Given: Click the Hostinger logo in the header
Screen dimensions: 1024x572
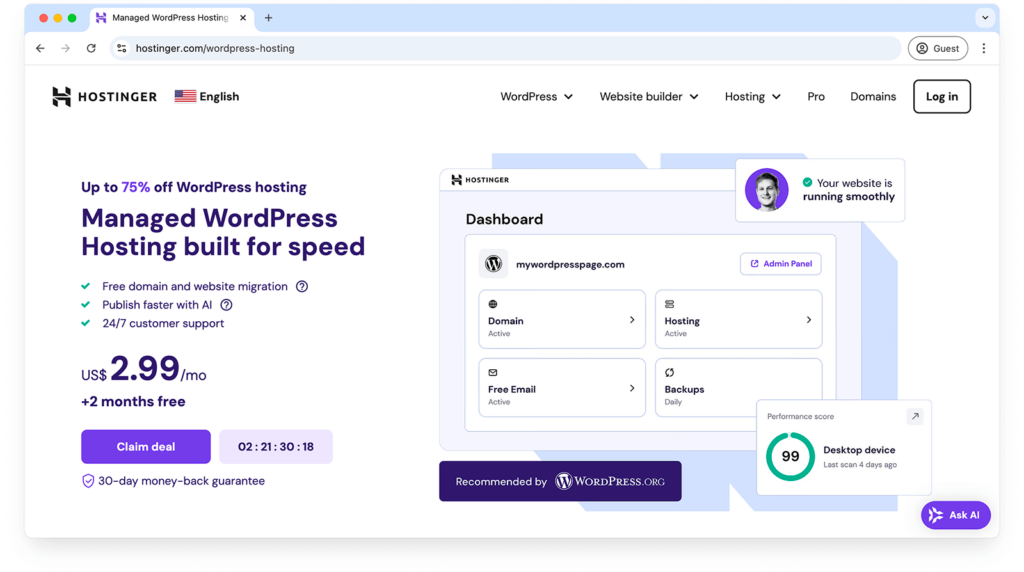Looking at the screenshot, I should point(104,97).
